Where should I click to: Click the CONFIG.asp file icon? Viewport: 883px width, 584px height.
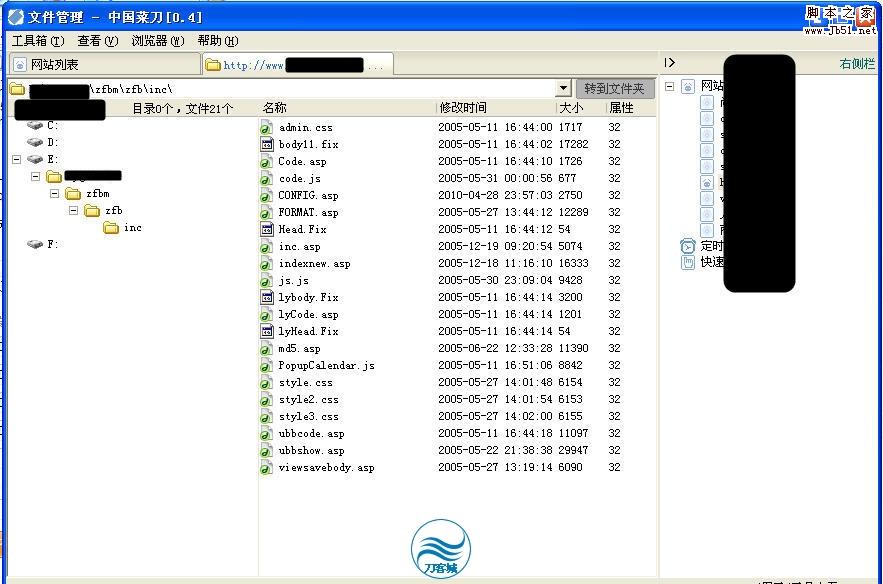(266, 195)
